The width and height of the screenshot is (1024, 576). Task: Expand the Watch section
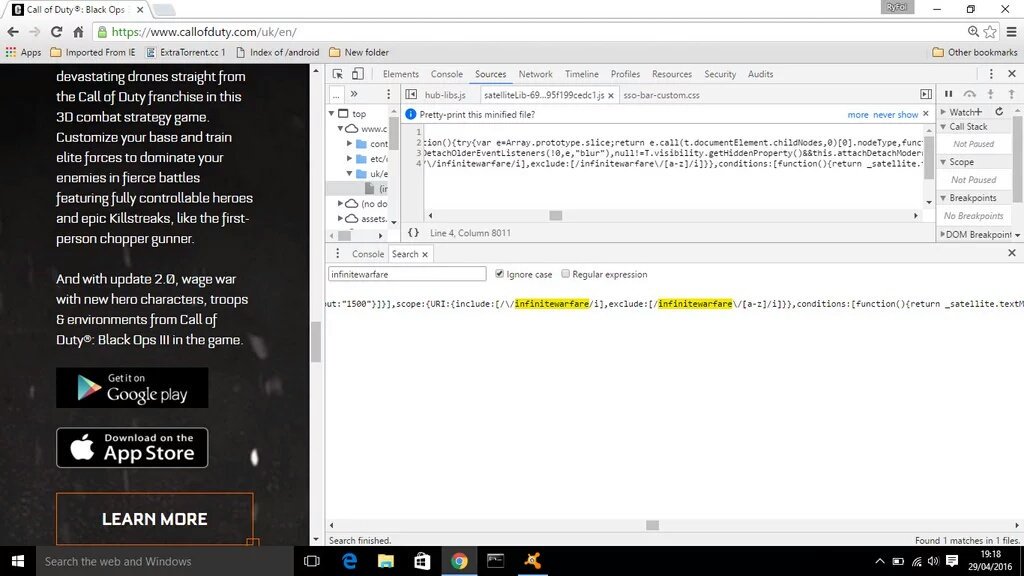[x=943, y=112]
